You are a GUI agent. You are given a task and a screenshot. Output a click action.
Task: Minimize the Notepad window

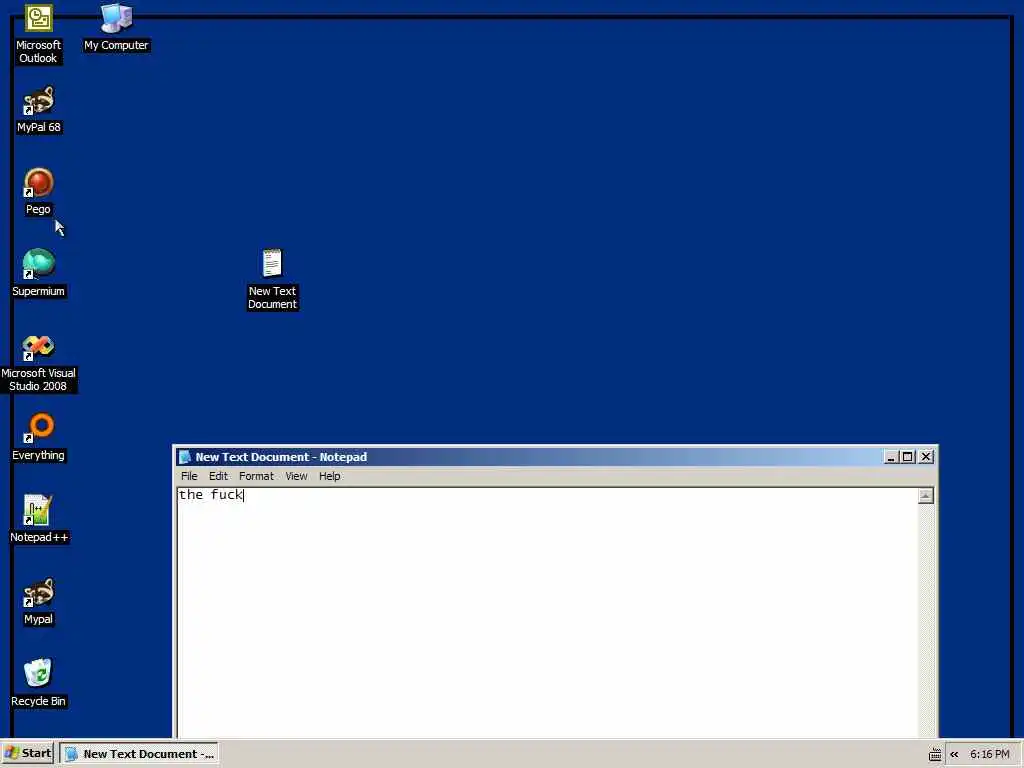click(x=890, y=456)
